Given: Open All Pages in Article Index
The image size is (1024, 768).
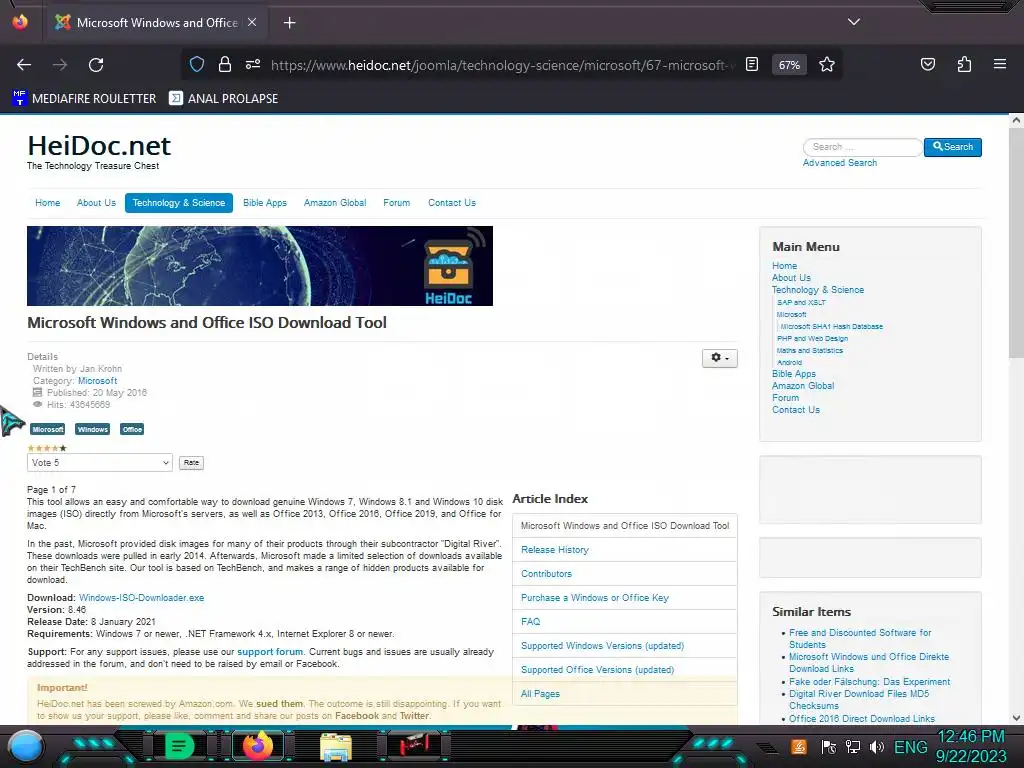Looking at the screenshot, I should pyautogui.click(x=540, y=694).
